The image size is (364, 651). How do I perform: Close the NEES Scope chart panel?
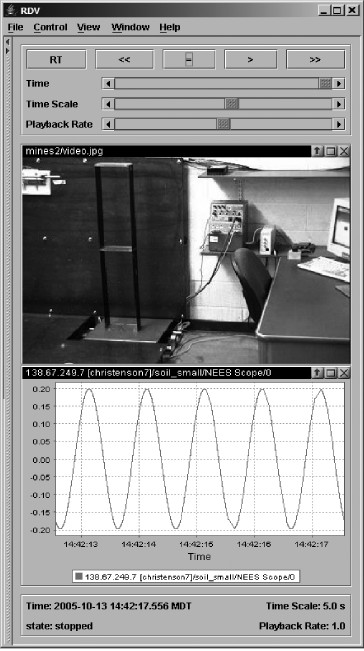(x=344, y=373)
